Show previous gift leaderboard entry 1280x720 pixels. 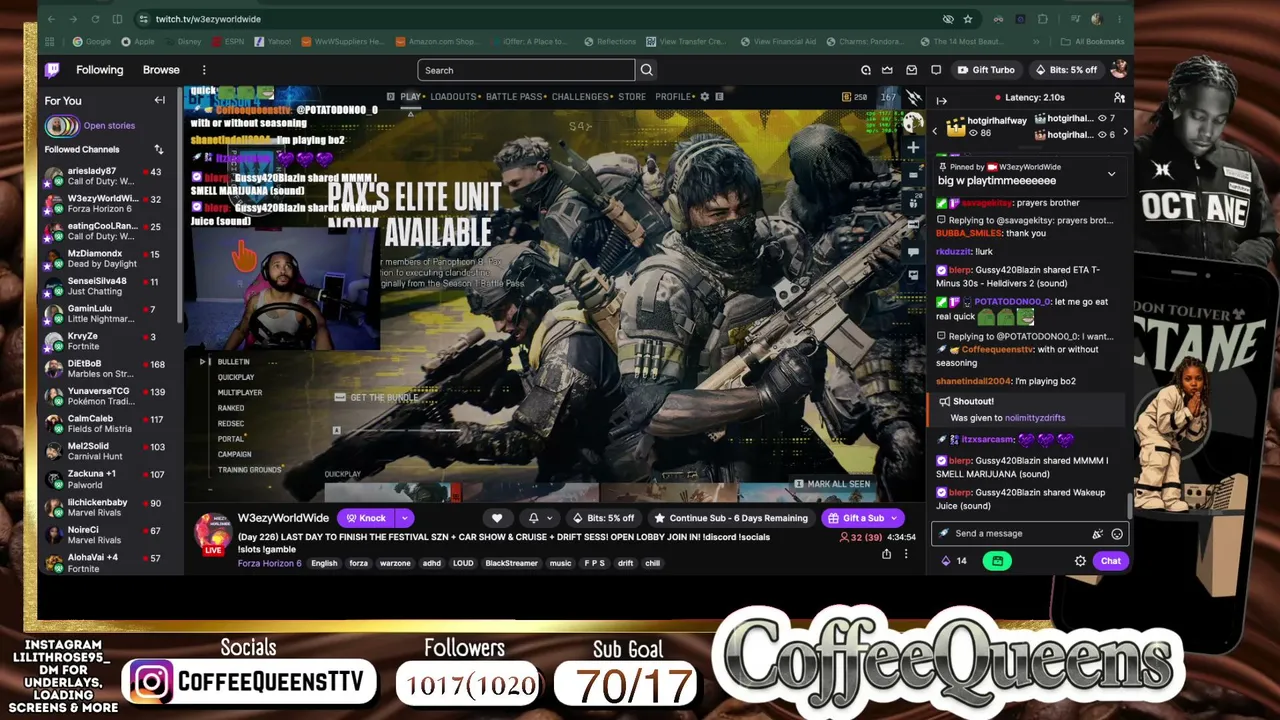(x=935, y=131)
